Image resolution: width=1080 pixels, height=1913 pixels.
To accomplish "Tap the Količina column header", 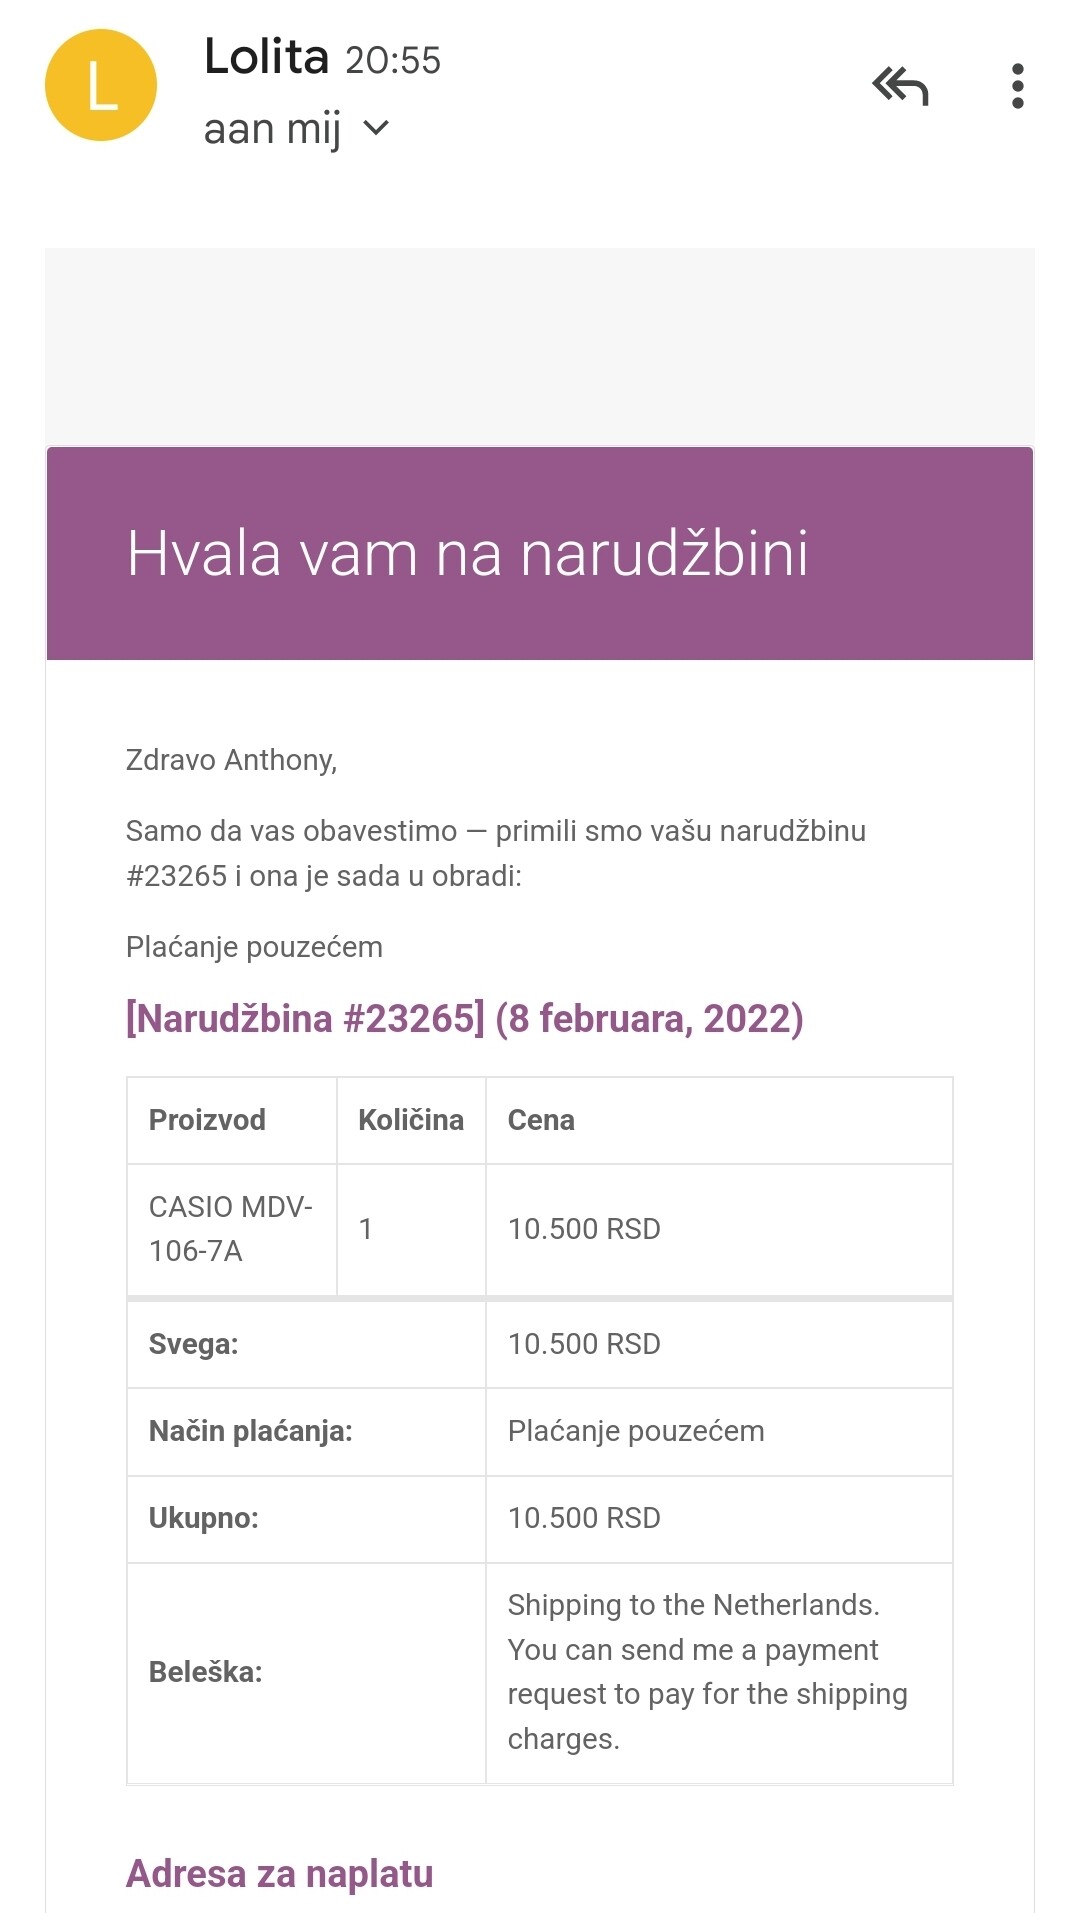I will tap(410, 1120).
